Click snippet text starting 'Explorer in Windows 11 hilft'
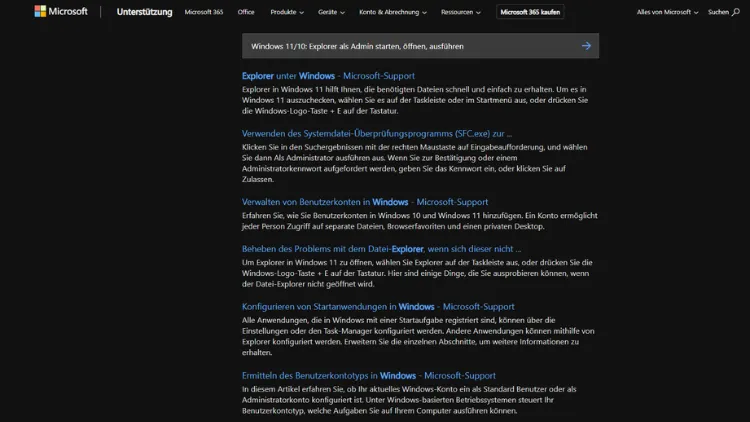This screenshot has width=750, height=422. [415, 100]
